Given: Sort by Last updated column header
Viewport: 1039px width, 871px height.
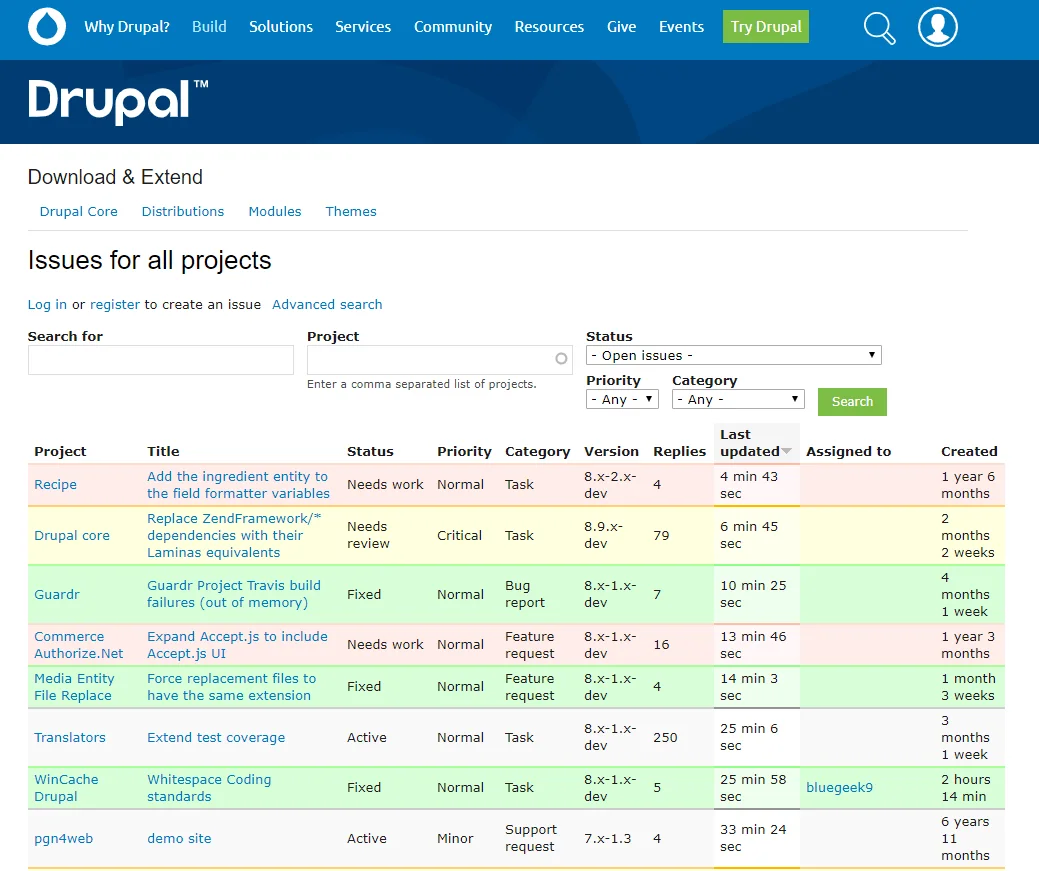Looking at the screenshot, I should tap(750, 443).
